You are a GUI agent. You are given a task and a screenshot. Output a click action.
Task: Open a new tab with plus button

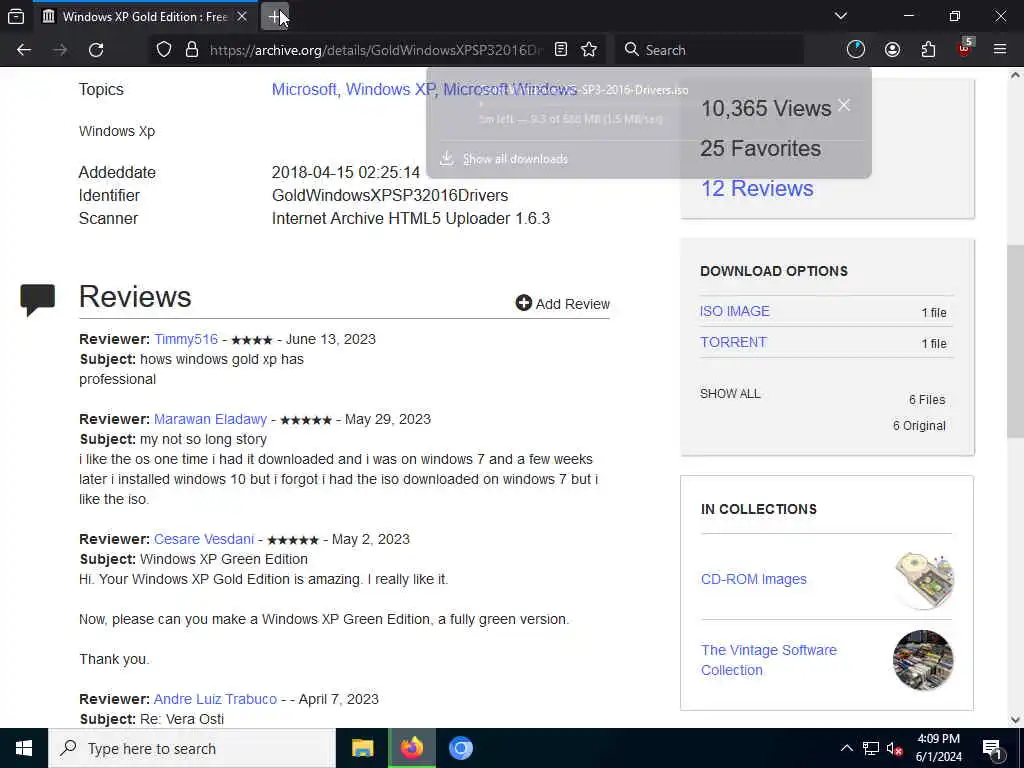click(x=275, y=16)
